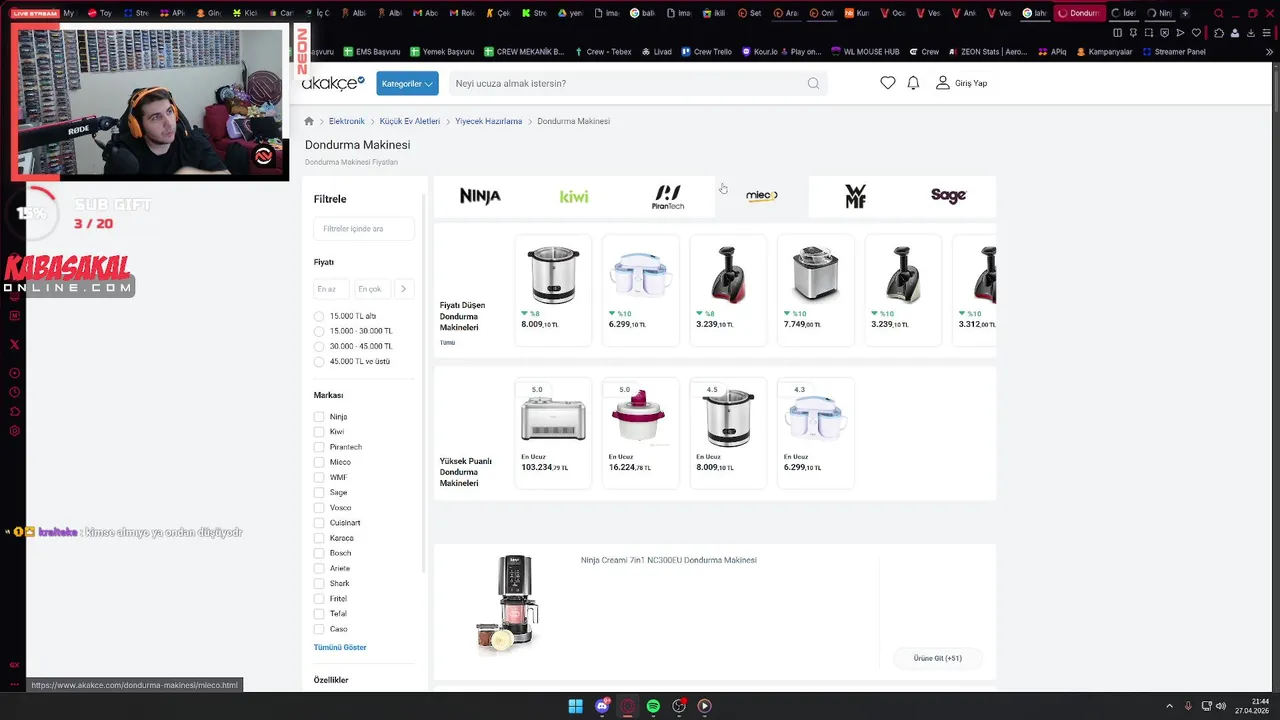Open the Ninja Creami product image
Screen dimensions: 1280x720
[x=507, y=604]
